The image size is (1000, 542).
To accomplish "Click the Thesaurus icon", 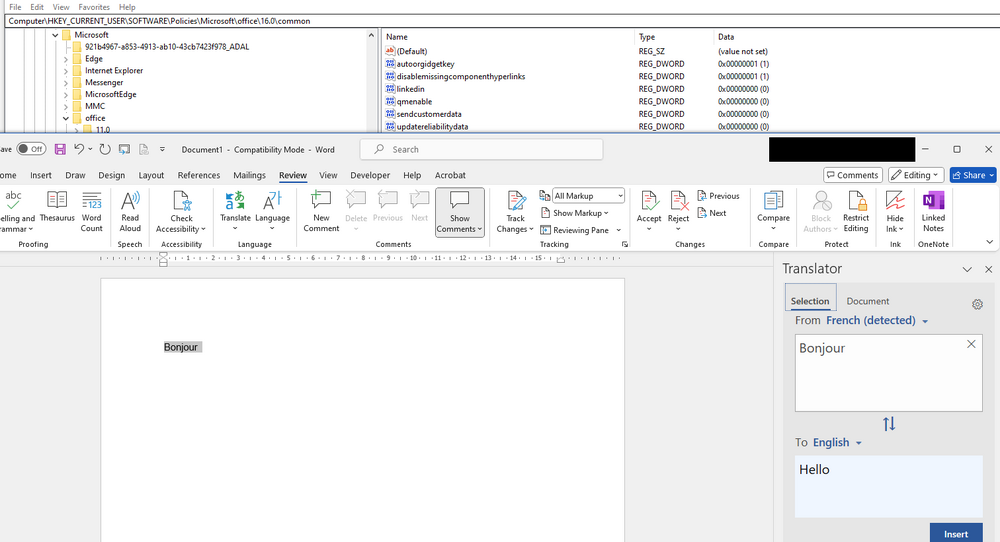I will (57, 207).
